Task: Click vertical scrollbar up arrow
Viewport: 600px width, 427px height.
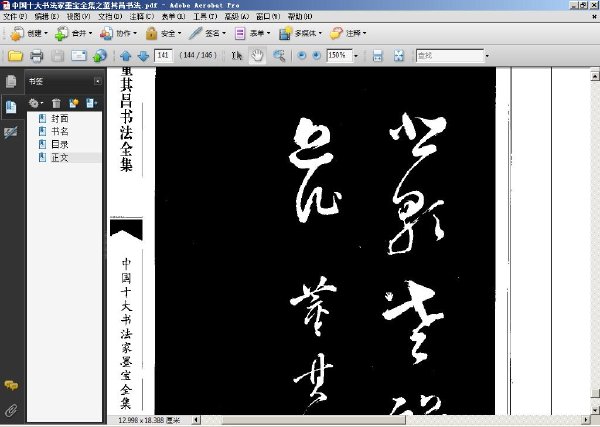Action: point(595,76)
